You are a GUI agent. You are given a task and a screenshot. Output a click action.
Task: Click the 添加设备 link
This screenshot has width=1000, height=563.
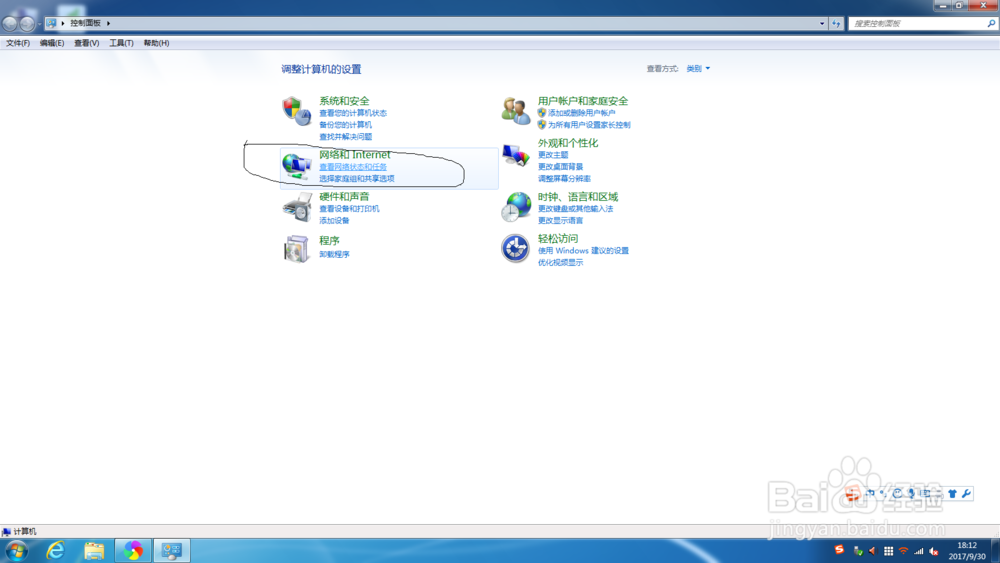334,221
